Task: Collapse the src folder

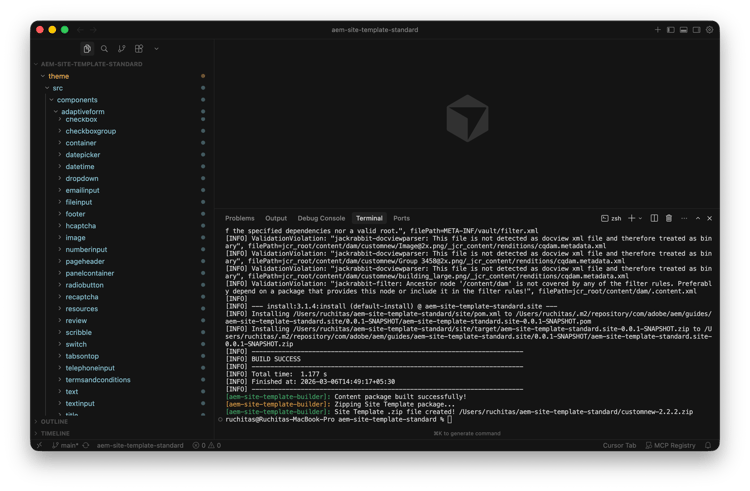Action: (x=122, y=88)
